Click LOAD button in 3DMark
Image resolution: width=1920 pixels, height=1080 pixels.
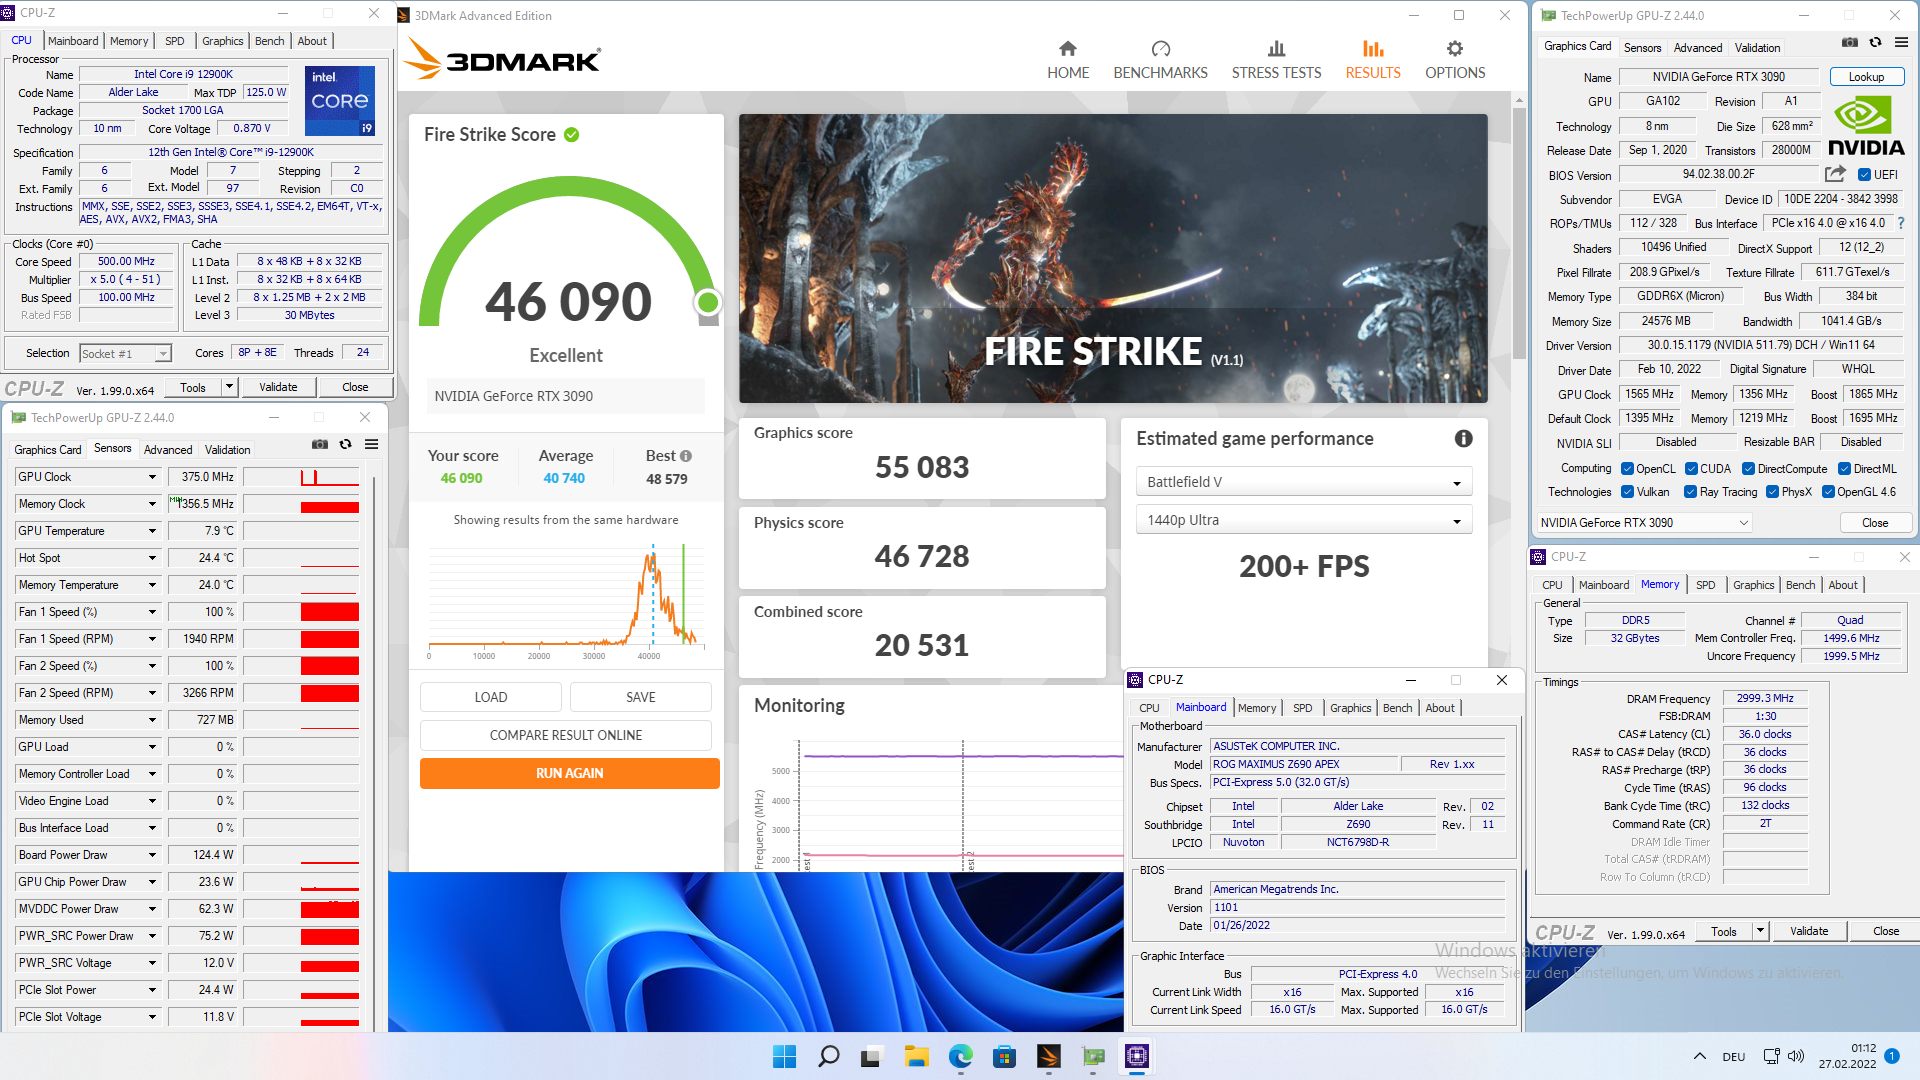pyautogui.click(x=490, y=697)
